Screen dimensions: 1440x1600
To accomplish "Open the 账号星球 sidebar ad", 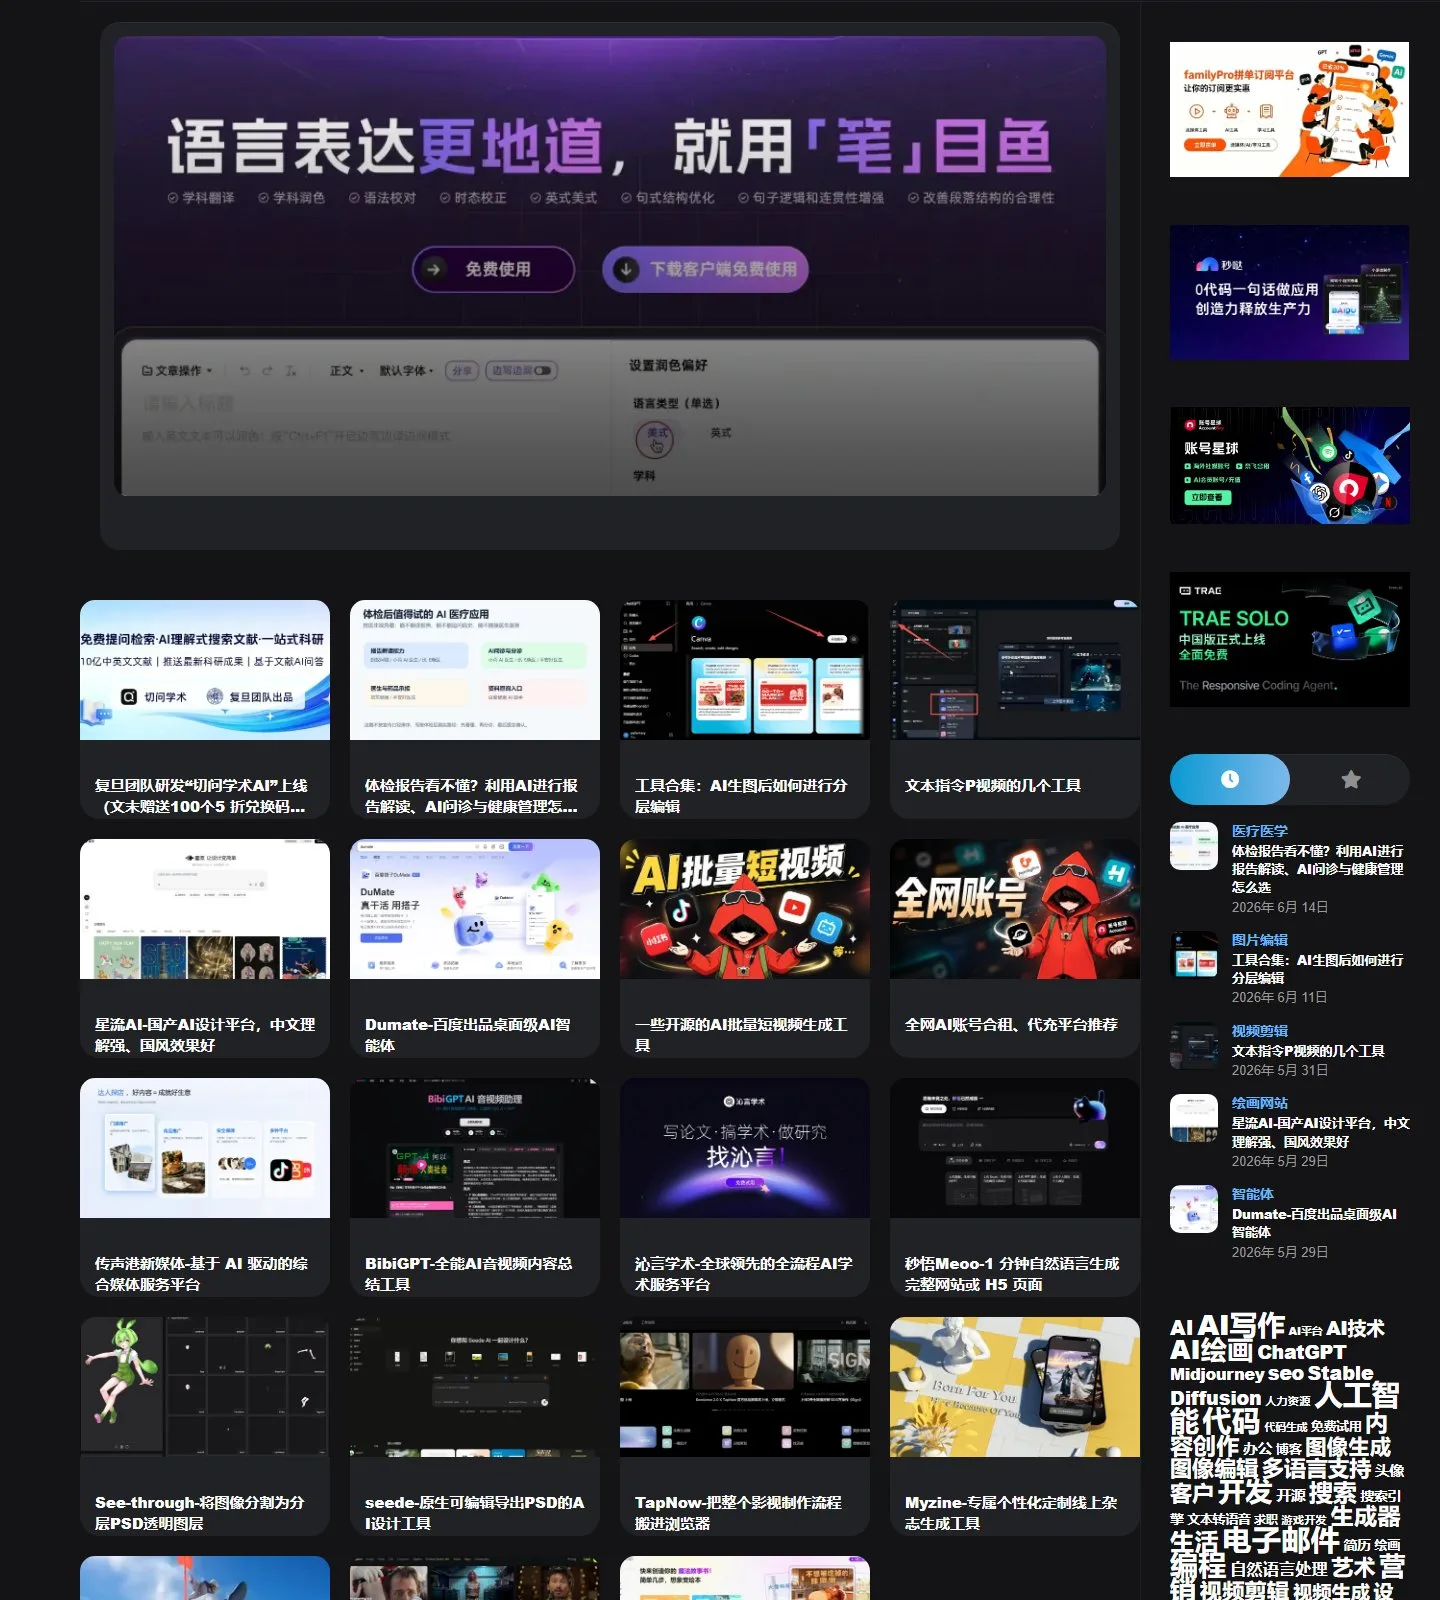I will pyautogui.click(x=1289, y=465).
